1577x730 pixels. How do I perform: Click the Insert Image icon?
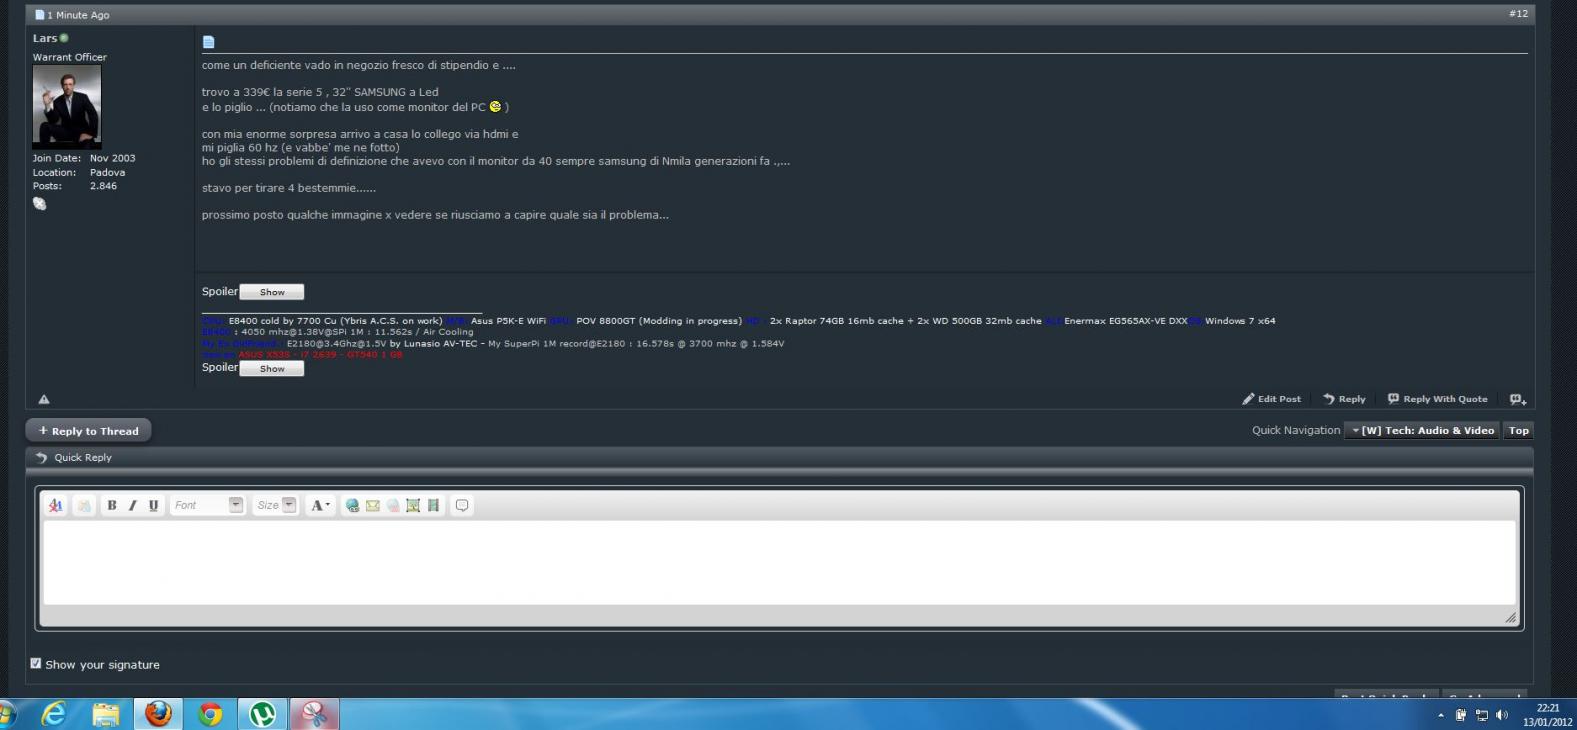click(413, 506)
